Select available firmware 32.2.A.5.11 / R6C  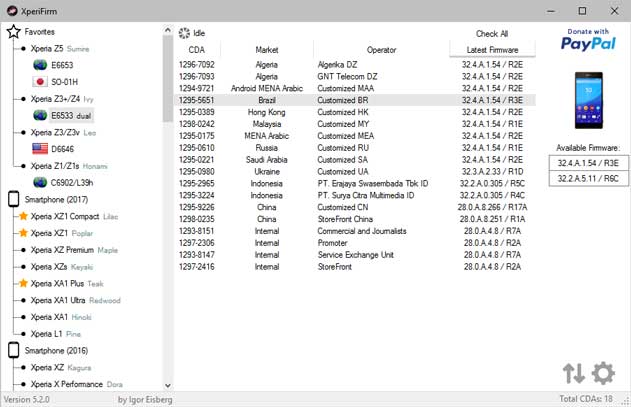[x=588, y=178]
